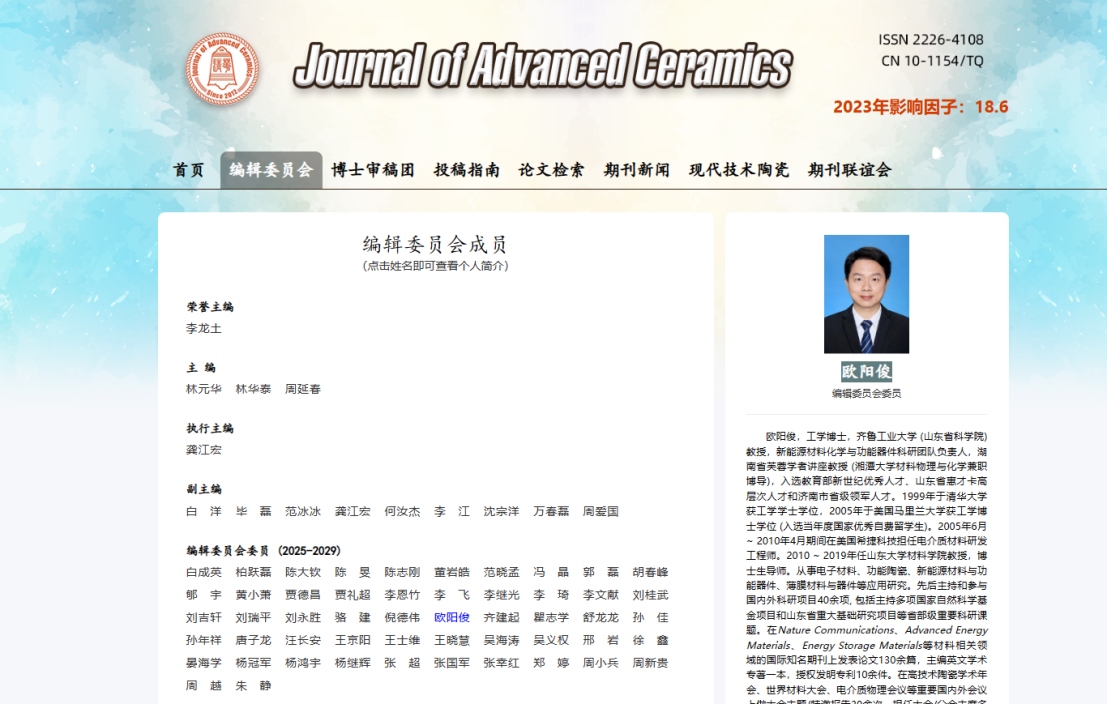Image resolution: width=1107 pixels, height=705 pixels.
Task: Open 倪德伟's profile
Action: point(402,617)
